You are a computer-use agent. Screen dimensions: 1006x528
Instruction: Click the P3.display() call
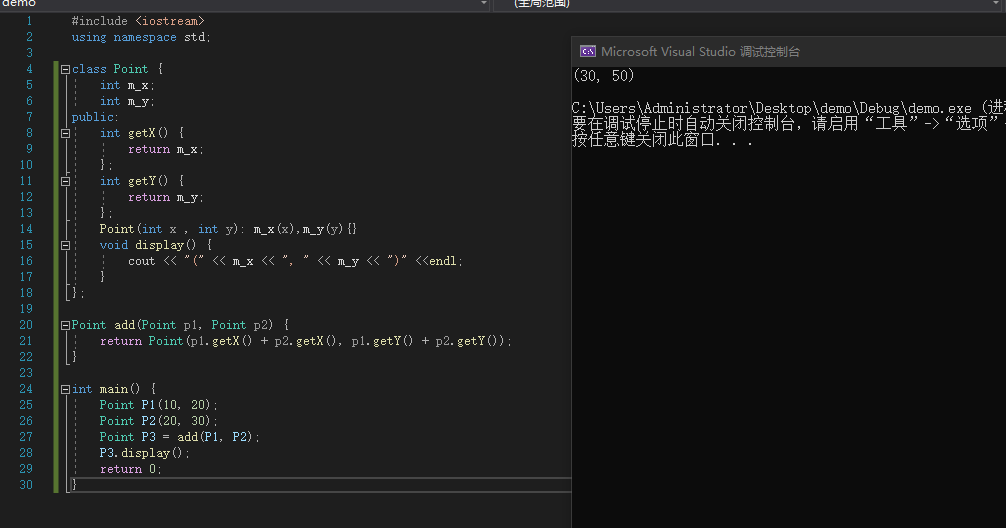coord(144,453)
